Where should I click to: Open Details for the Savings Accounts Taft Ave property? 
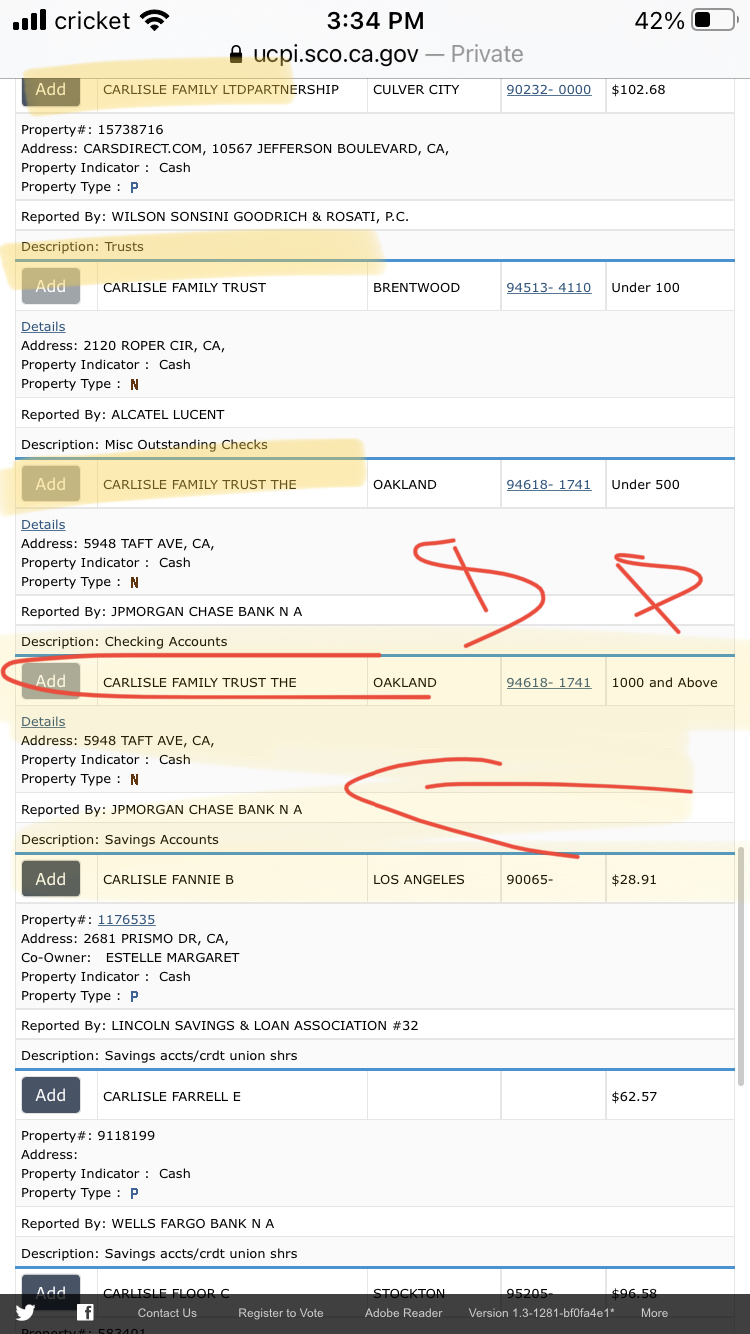tap(43, 721)
